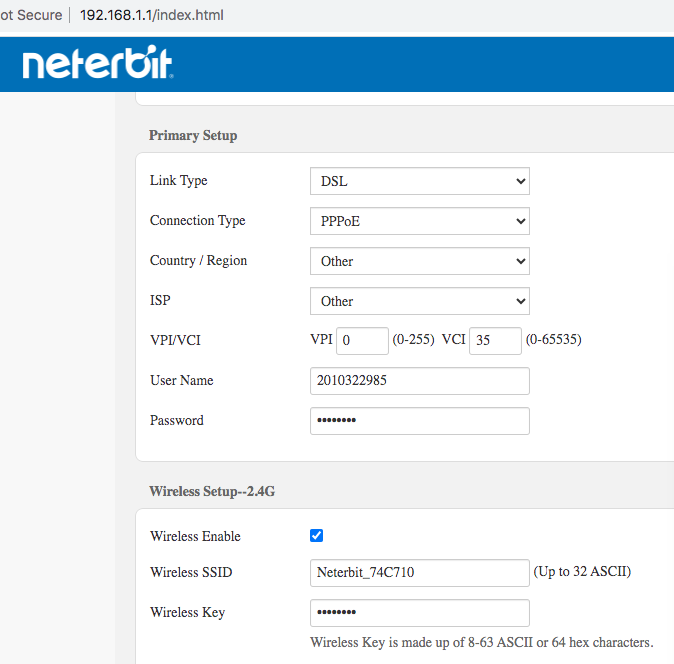Click the Wireless SSID field Neterbit_74C710

(420, 573)
